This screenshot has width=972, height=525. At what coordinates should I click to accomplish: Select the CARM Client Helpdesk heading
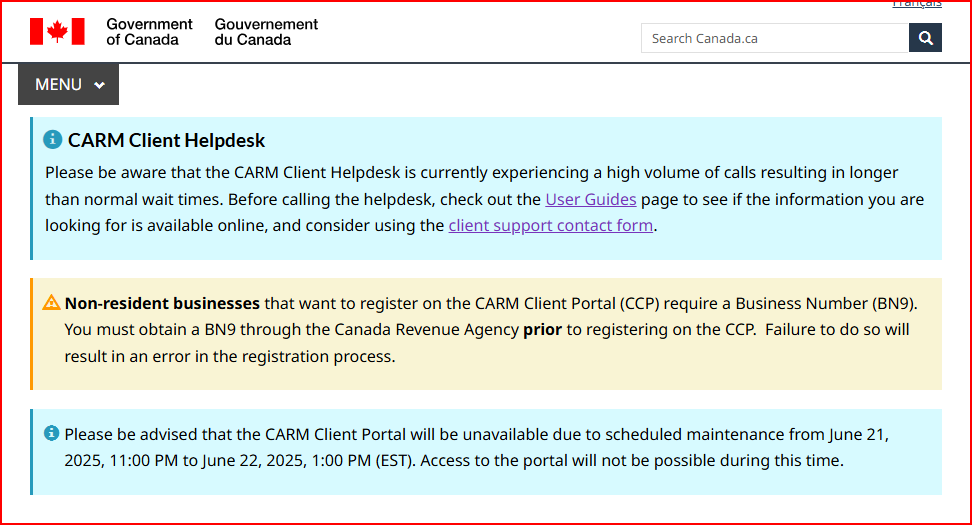[167, 141]
